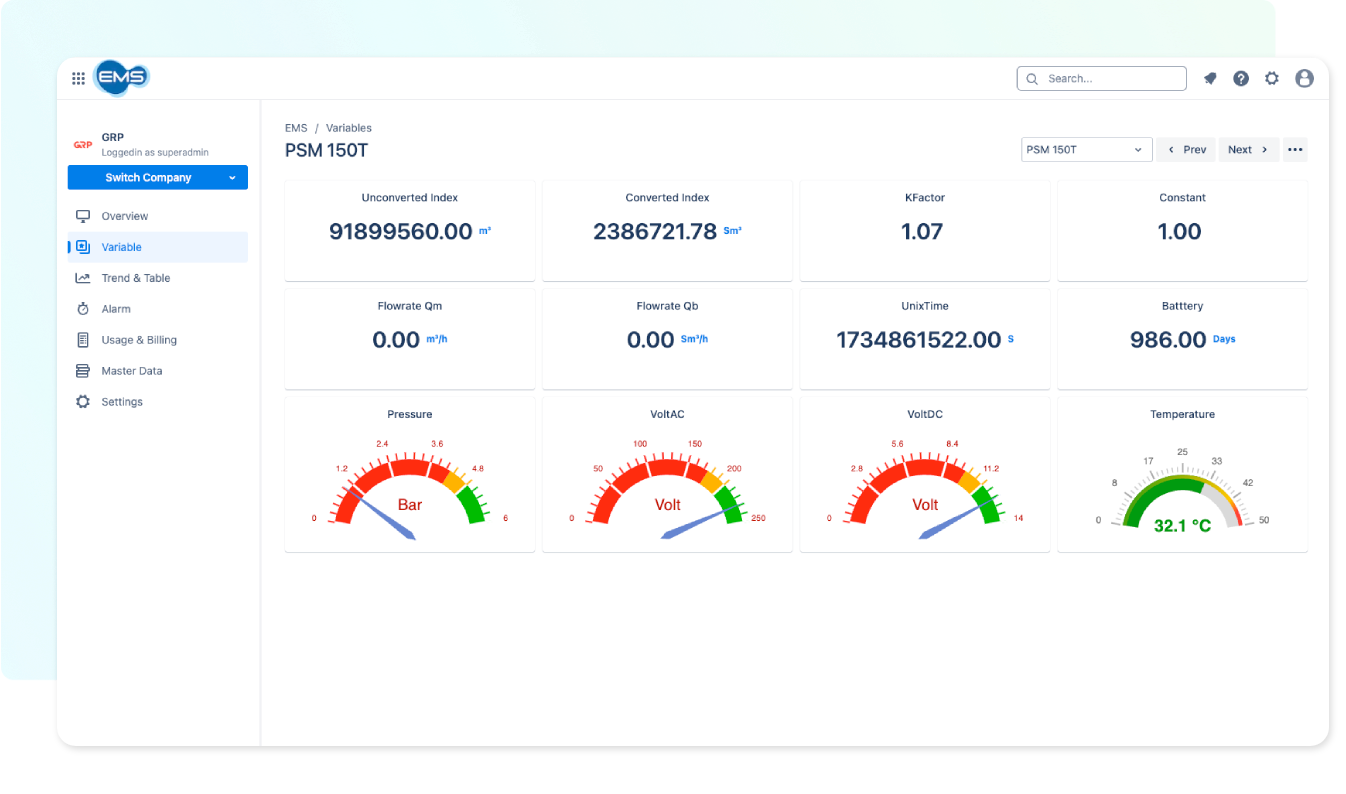The width and height of the screenshot is (1346, 794).
Task: Open the settings gear in top bar
Action: click(x=1272, y=79)
